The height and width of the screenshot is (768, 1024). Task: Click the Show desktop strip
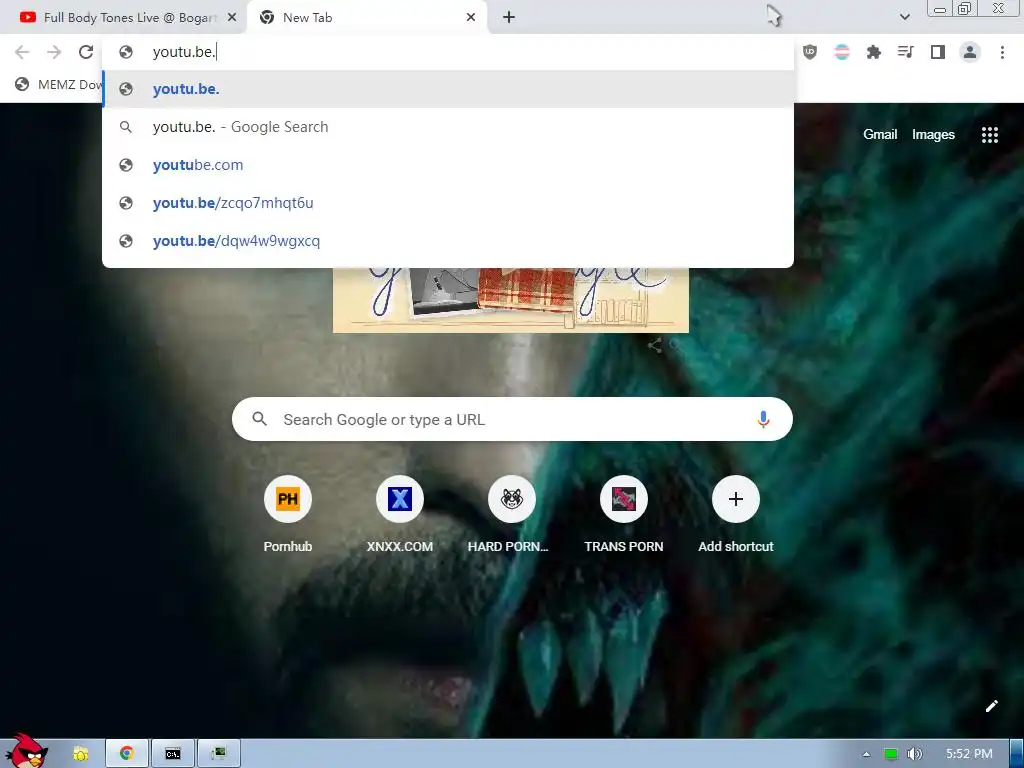coord(1016,754)
